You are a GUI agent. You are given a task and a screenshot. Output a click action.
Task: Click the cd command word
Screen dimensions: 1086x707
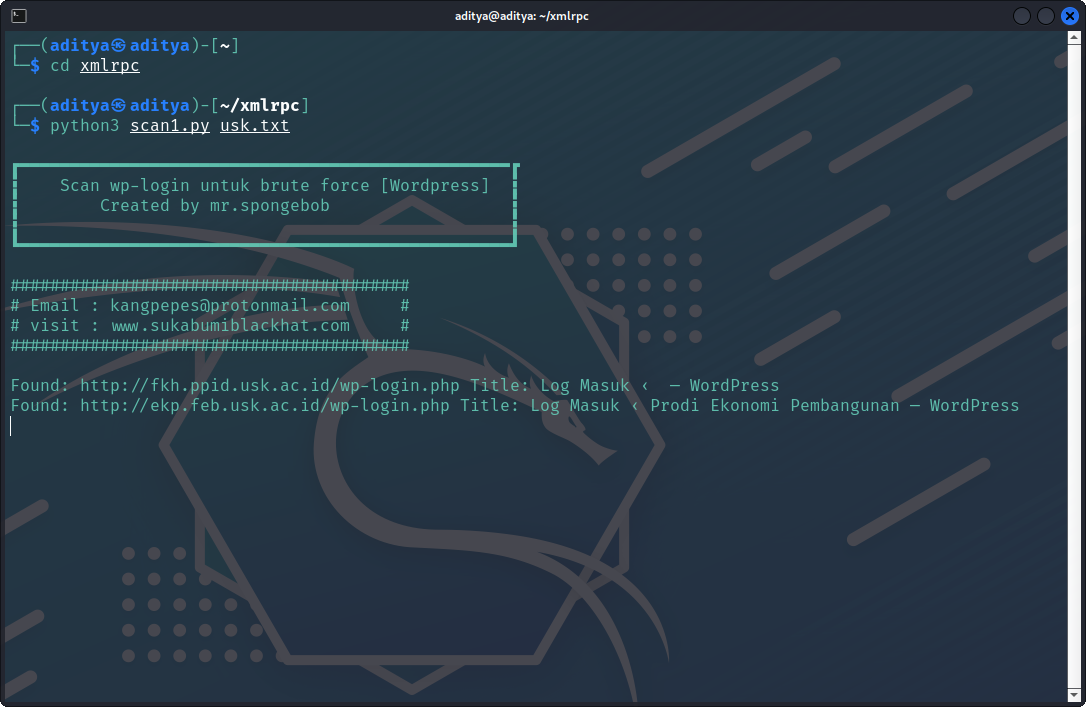point(60,66)
